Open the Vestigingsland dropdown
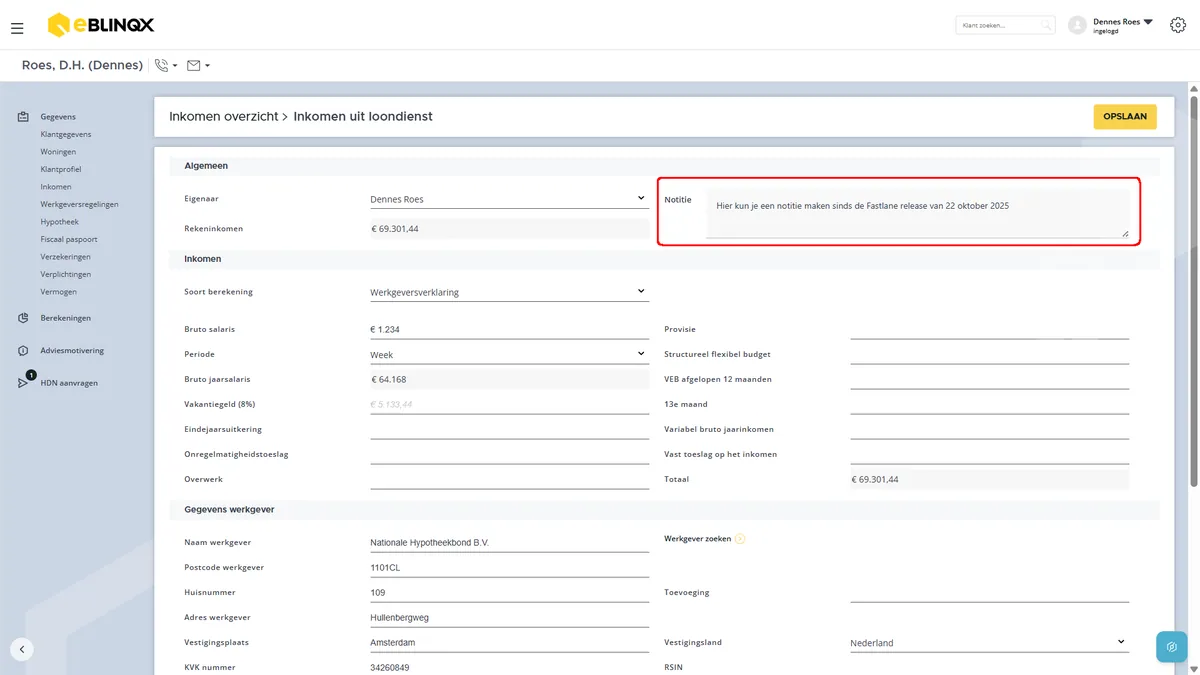The height and width of the screenshot is (675, 1200). click(989, 643)
